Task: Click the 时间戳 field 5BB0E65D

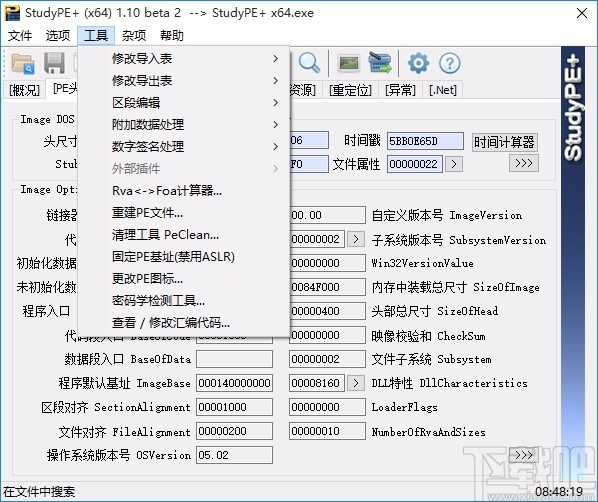Action: pyautogui.click(x=425, y=141)
